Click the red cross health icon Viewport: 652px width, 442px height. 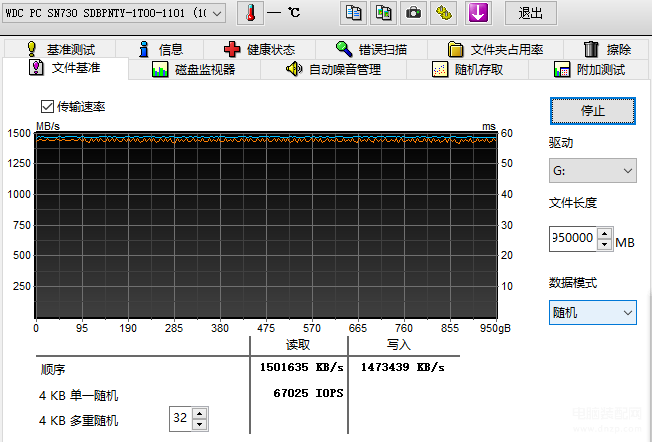click(x=232, y=49)
